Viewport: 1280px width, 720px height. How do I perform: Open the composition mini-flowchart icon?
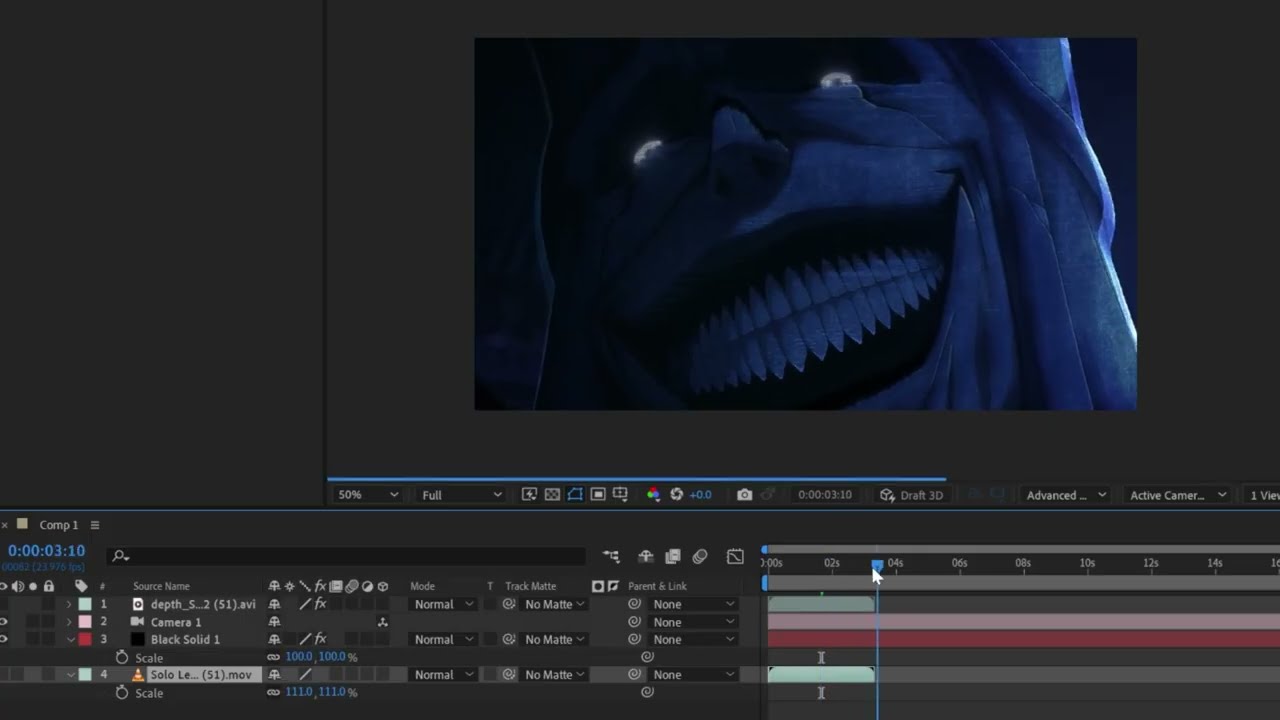(x=611, y=557)
